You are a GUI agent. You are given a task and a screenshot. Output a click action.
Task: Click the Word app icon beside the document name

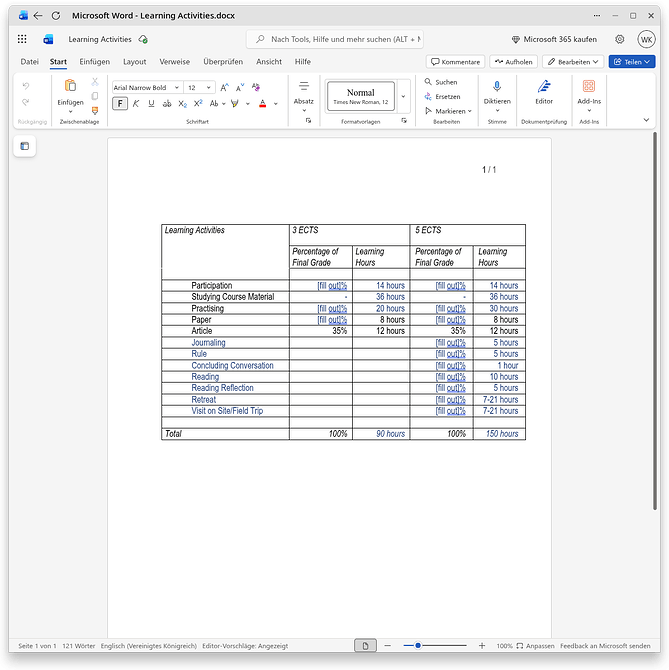pyautogui.click(x=48, y=39)
